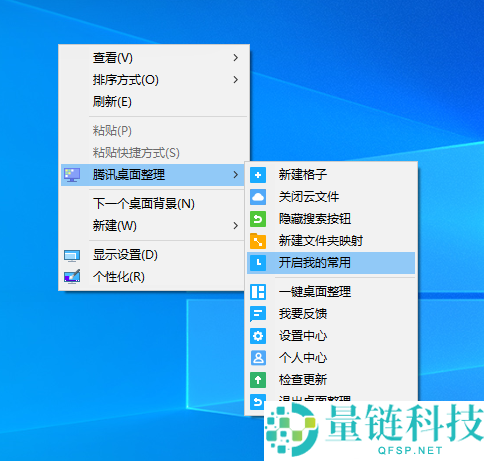Viewport: 484px width, 461px height.
Task: Click the cloud icon beside 关闭云文件
Action: click(258, 197)
